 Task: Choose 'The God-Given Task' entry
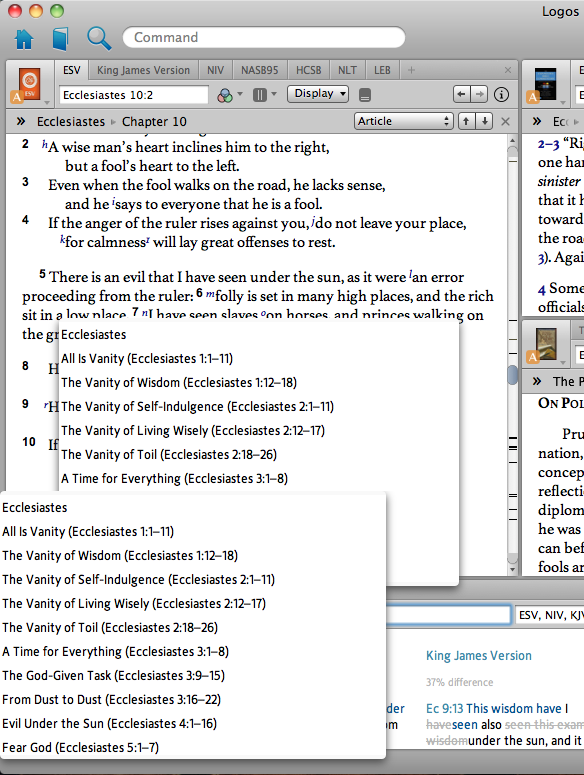click(x=114, y=676)
